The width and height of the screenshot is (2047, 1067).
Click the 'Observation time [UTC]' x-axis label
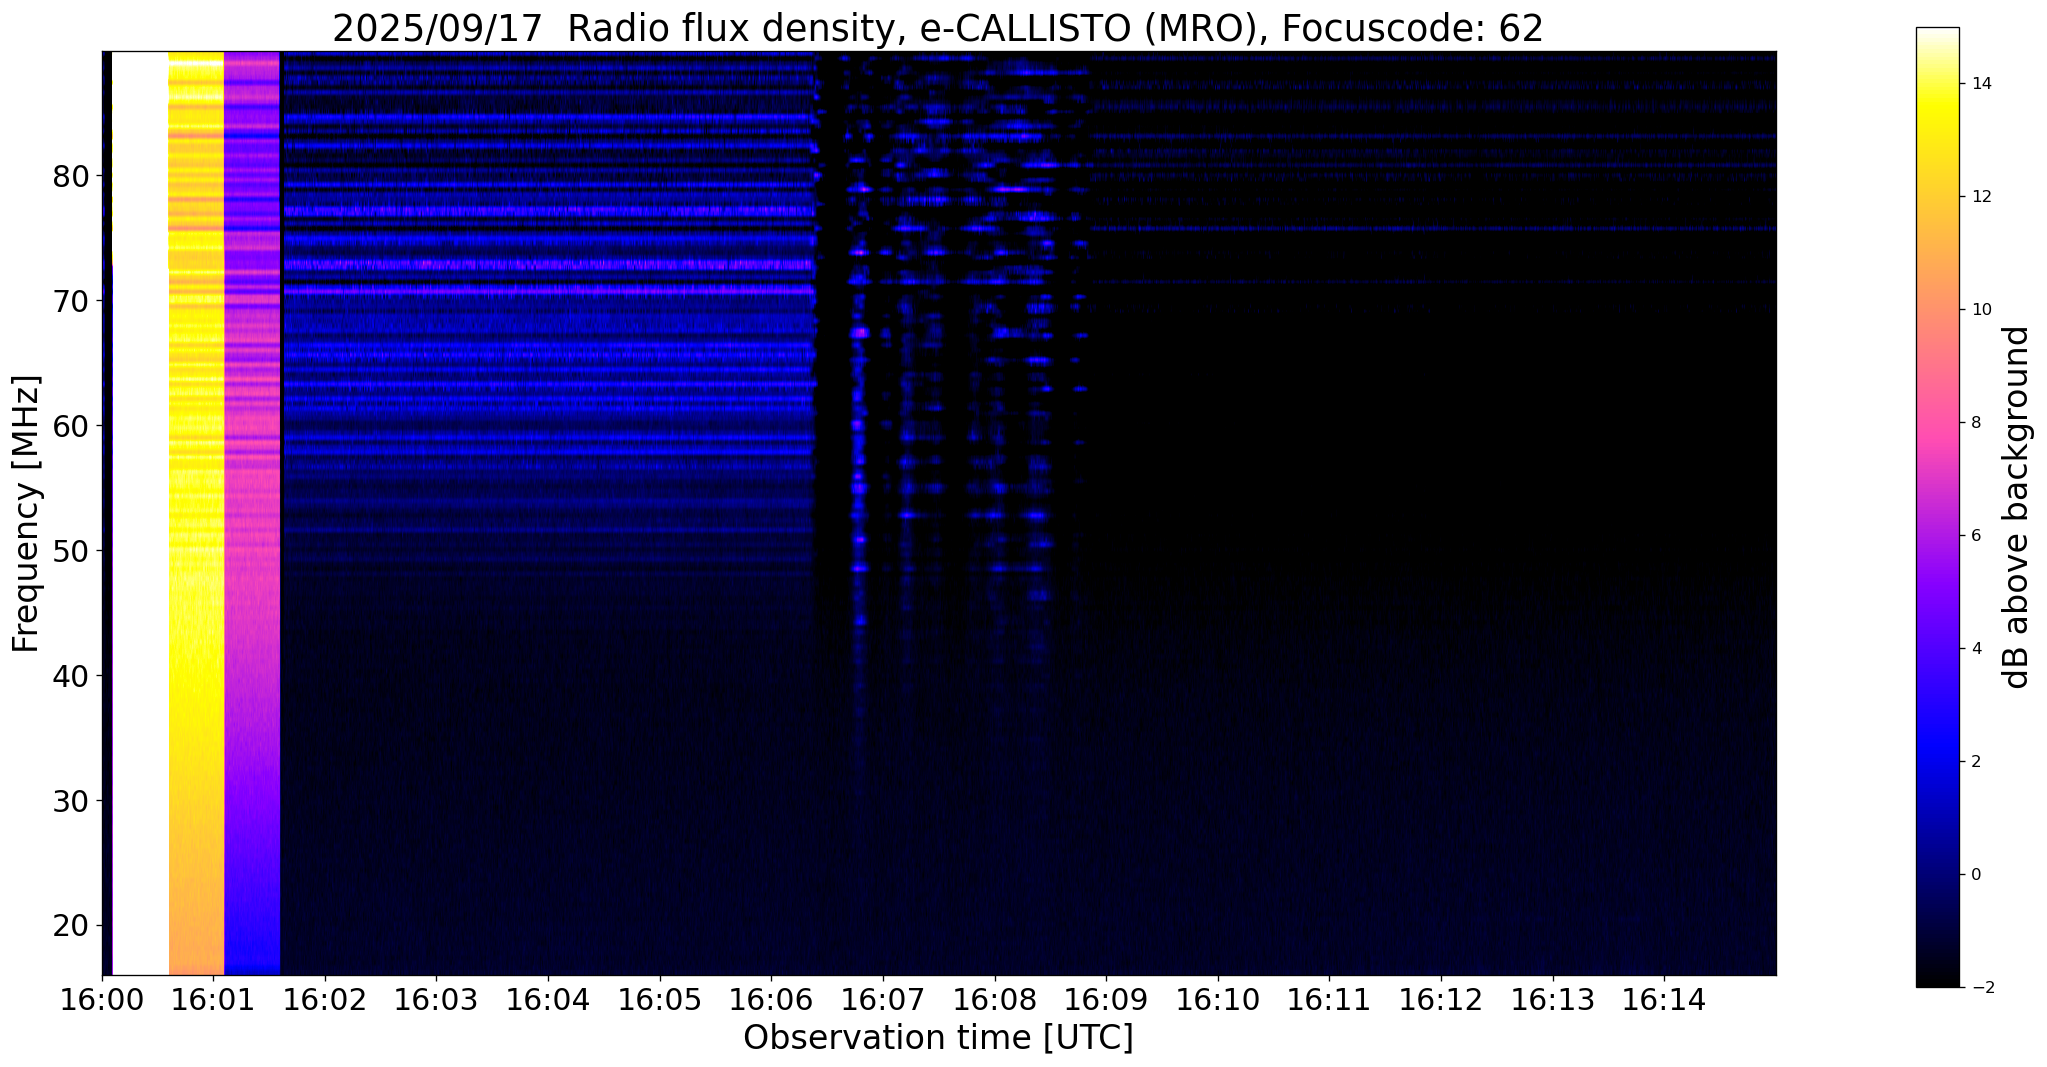point(938,1038)
